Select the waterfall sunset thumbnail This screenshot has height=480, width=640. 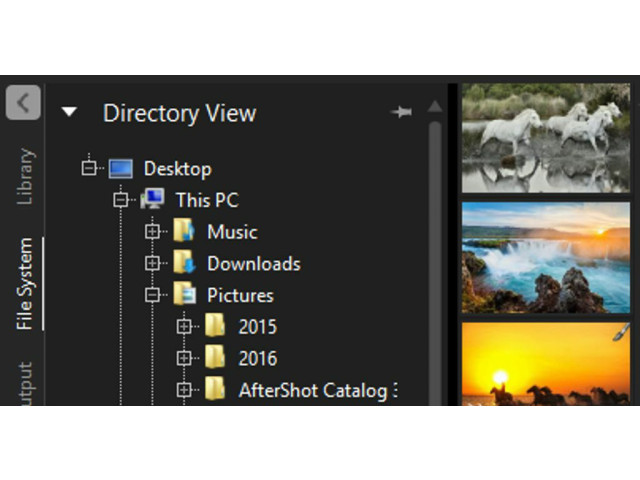click(546, 258)
